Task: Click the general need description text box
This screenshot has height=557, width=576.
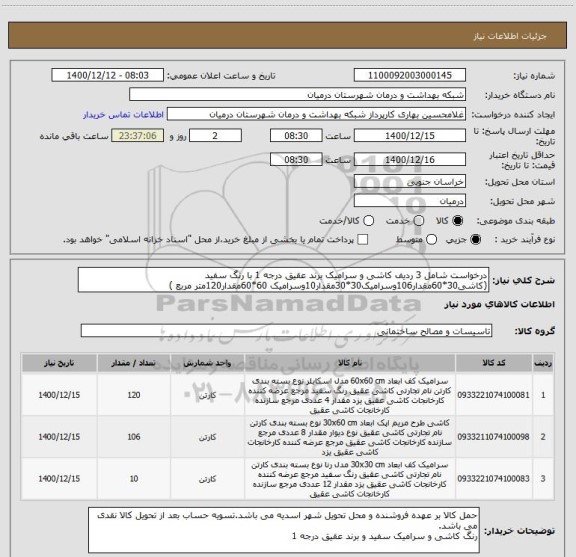Action: tap(284, 280)
